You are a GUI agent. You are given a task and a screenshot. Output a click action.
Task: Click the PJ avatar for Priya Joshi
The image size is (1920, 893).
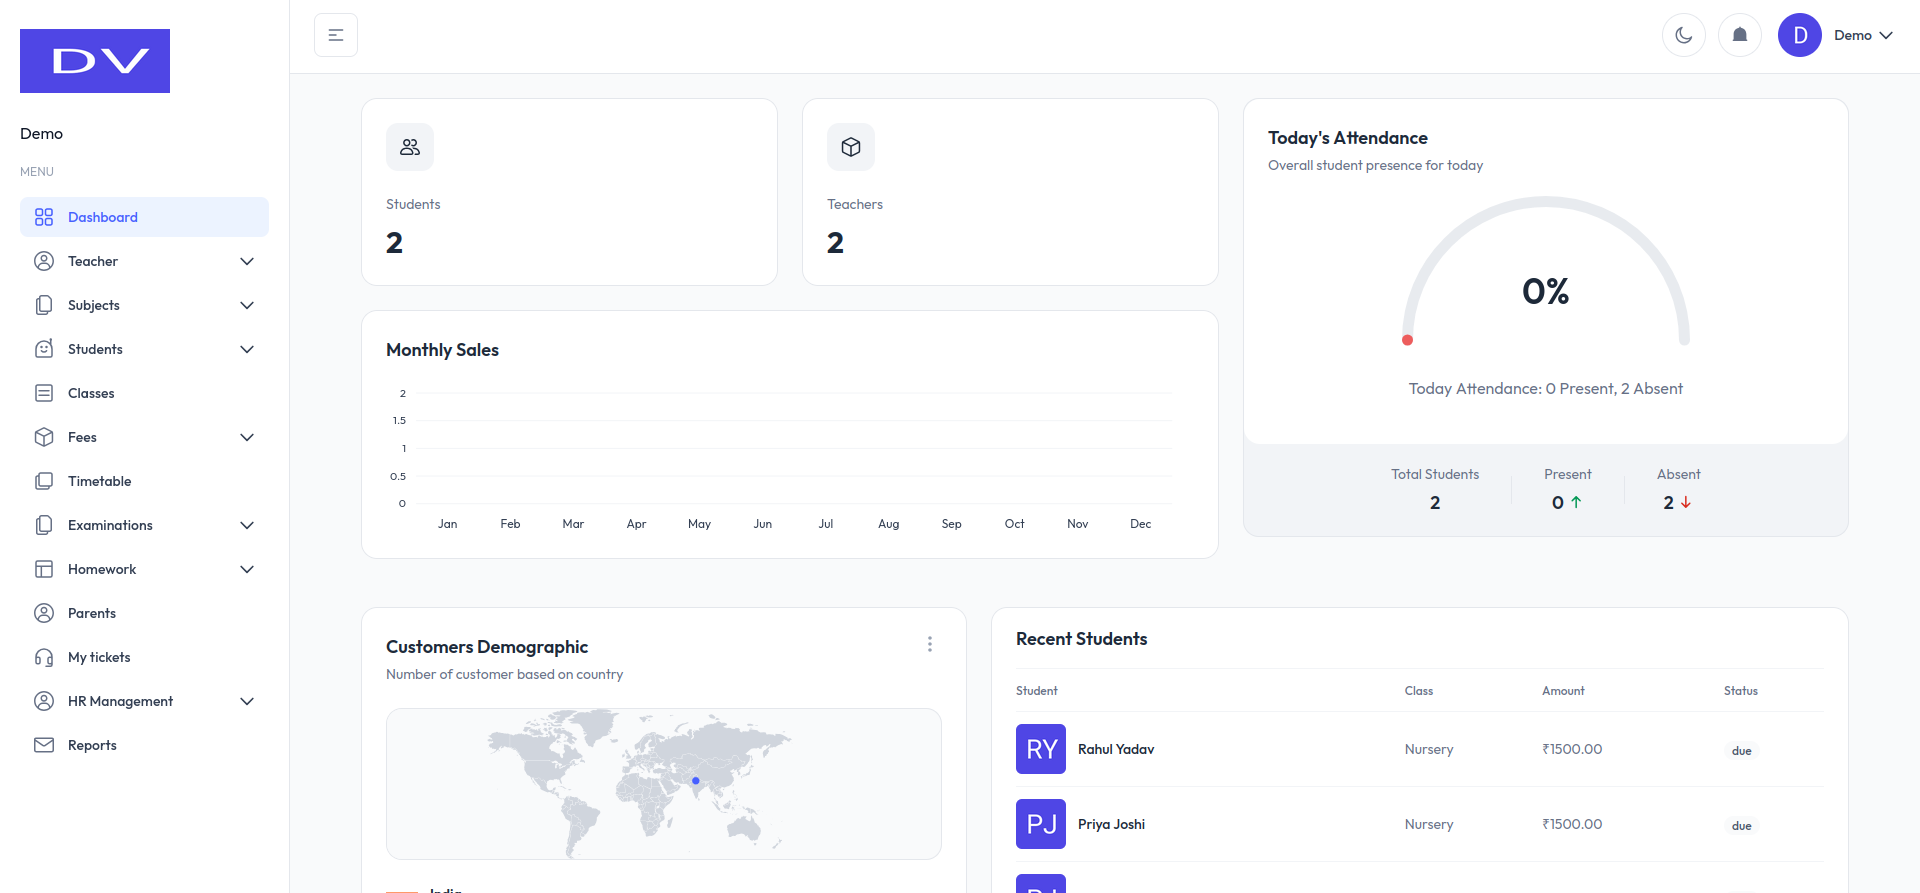pyautogui.click(x=1041, y=824)
